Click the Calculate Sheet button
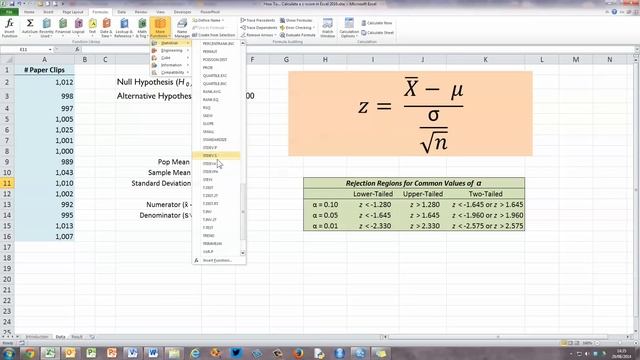Screen dimensions: 640x360 [378, 33]
